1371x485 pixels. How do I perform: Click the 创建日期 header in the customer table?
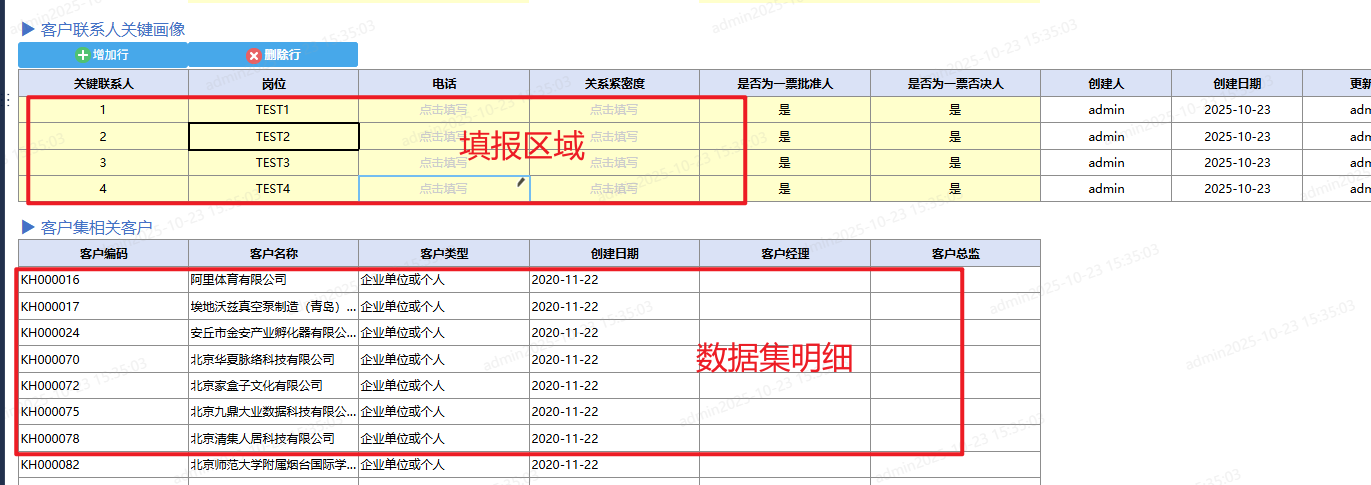(x=615, y=253)
